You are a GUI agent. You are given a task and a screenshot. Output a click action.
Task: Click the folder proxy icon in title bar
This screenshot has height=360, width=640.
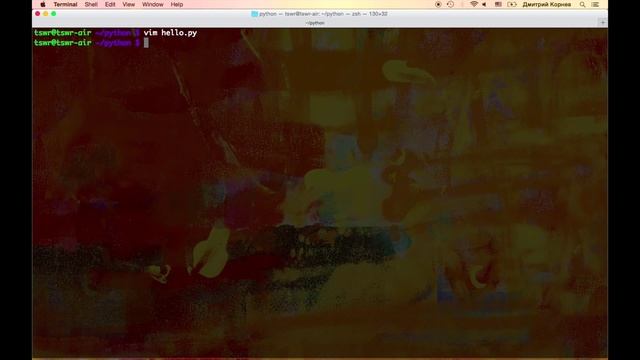(x=254, y=14)
